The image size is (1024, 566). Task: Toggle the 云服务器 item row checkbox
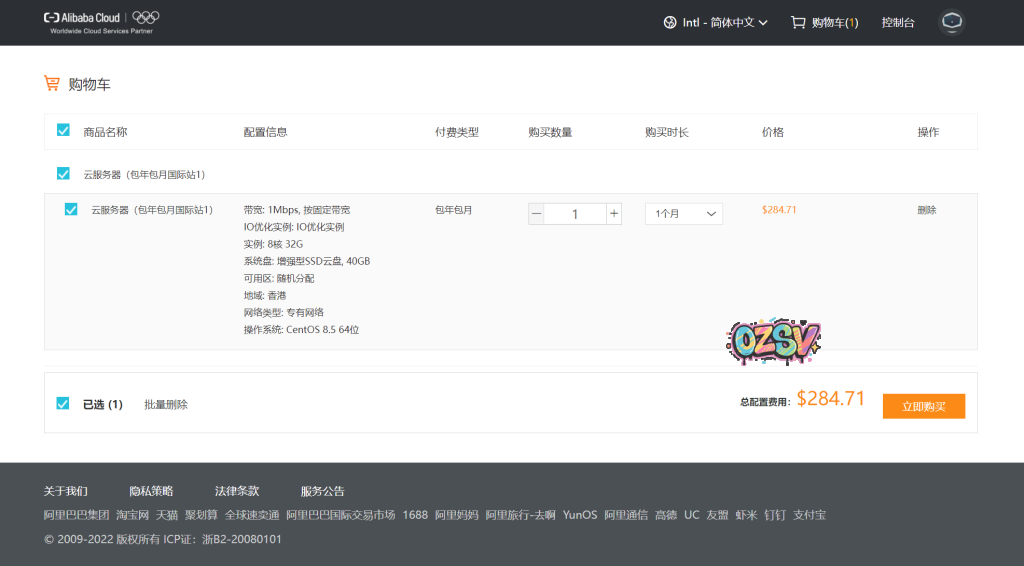point(71,210)
